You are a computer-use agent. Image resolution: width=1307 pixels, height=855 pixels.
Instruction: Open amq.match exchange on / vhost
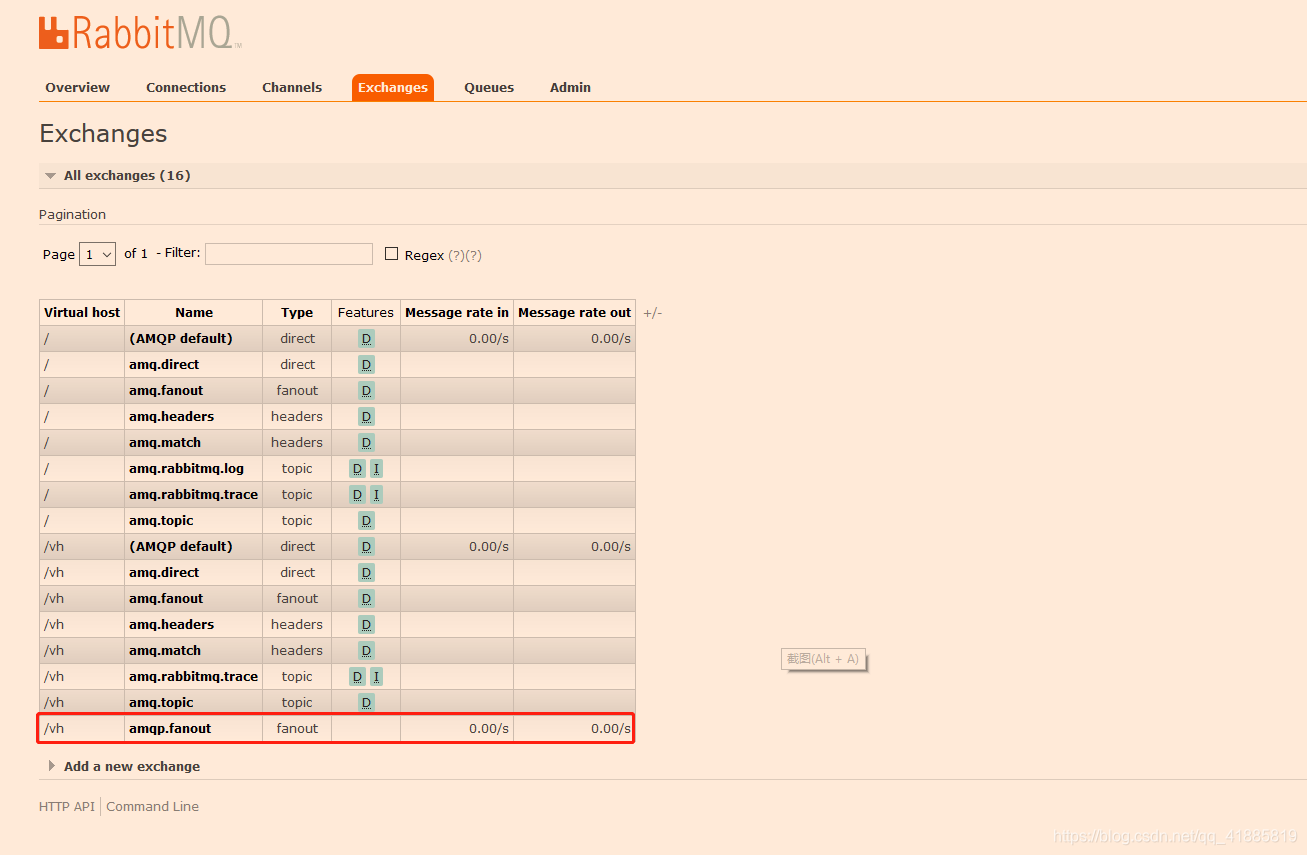[x=165, y=443]
